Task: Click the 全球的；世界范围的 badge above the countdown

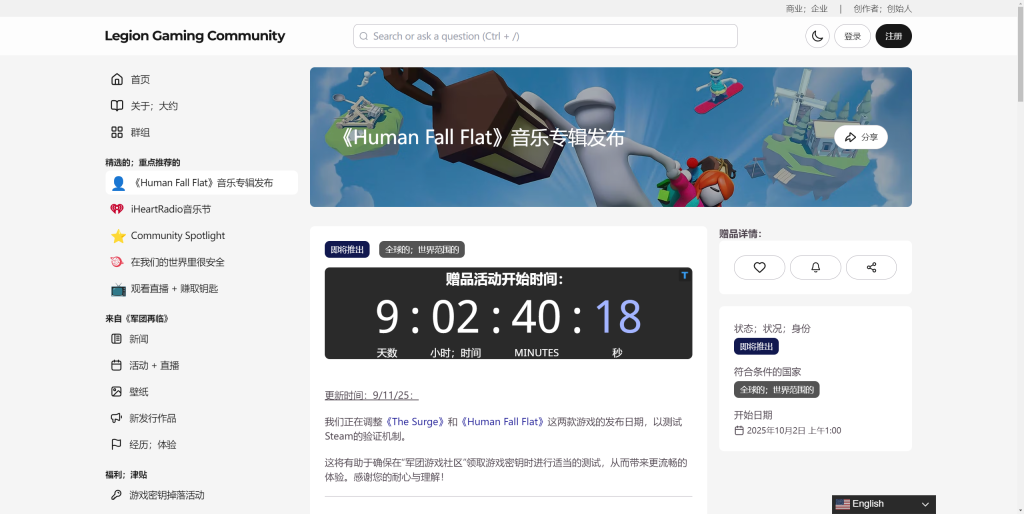Action: 422,249
